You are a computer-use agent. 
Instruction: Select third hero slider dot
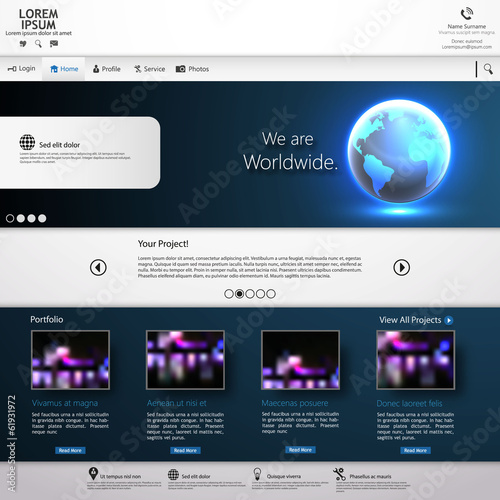tap(31, 218)
